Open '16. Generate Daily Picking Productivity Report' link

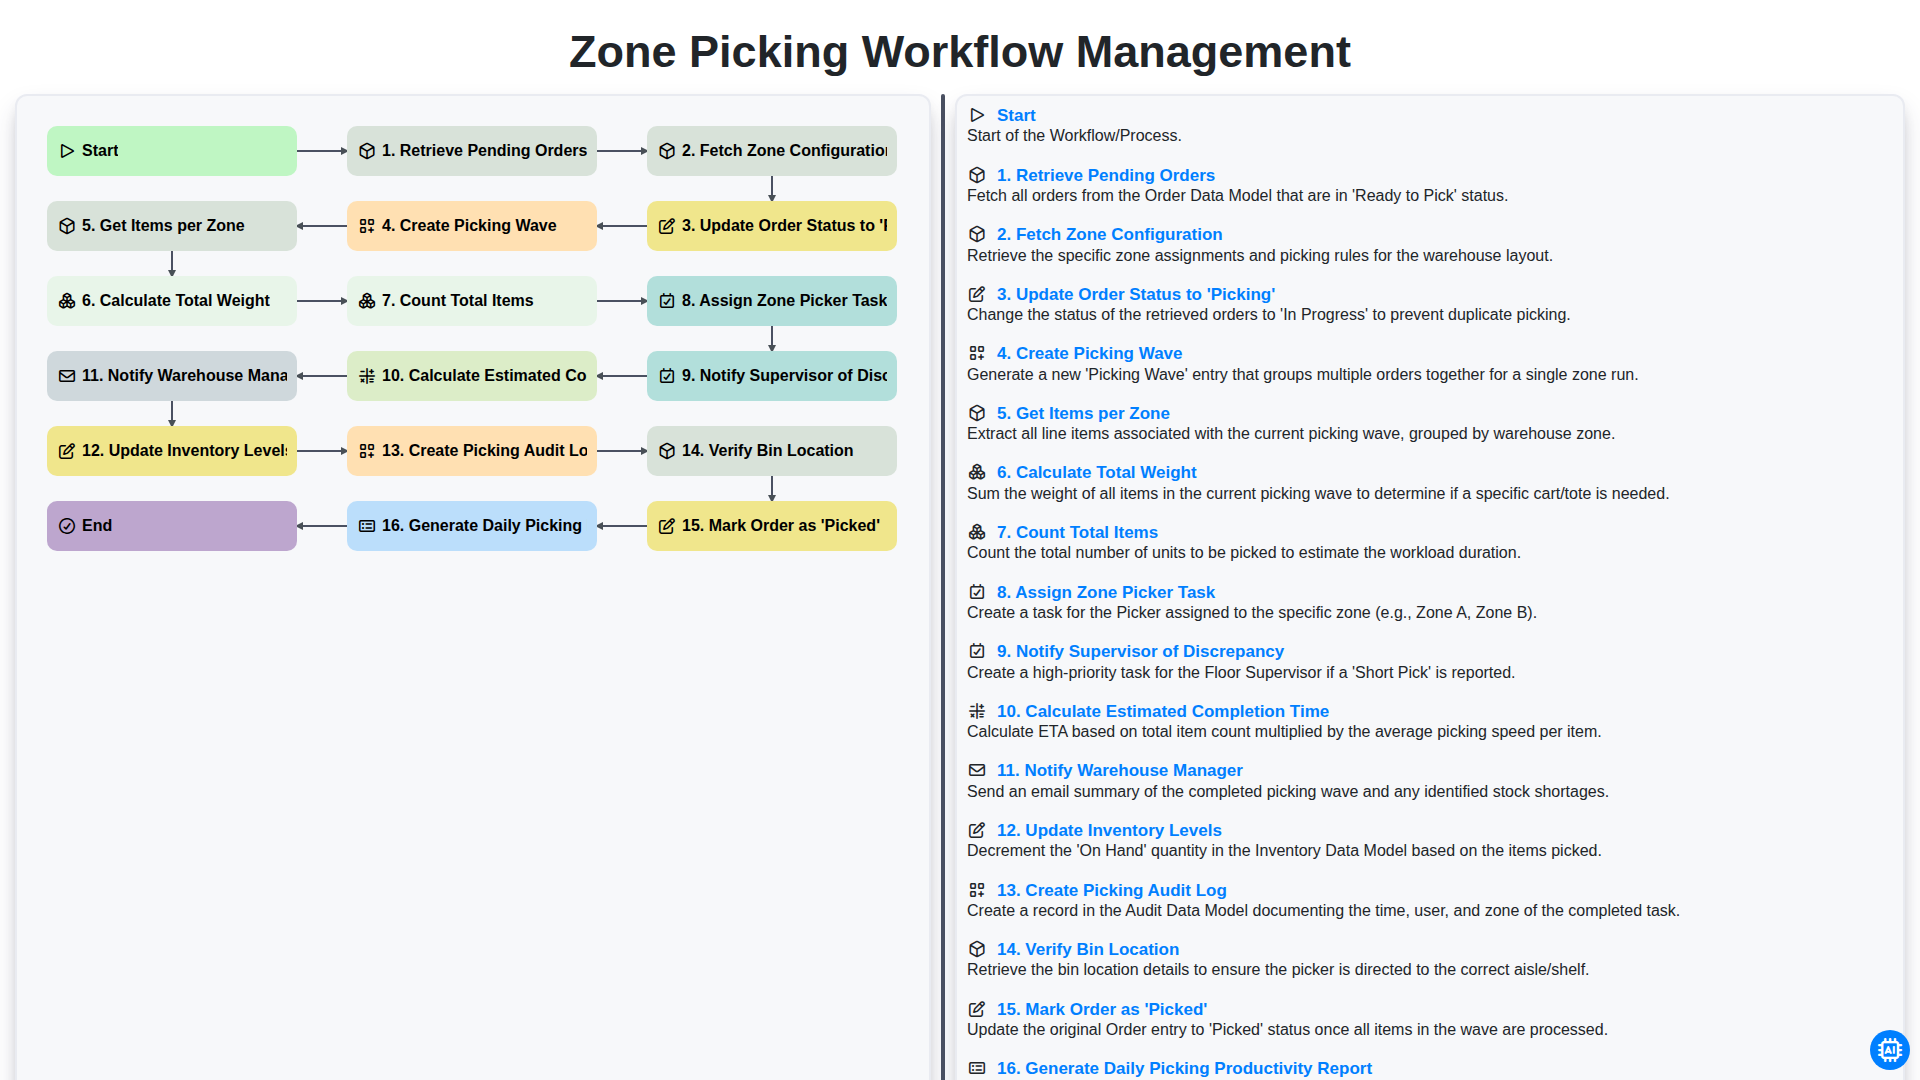(x=1184, y=1068)
